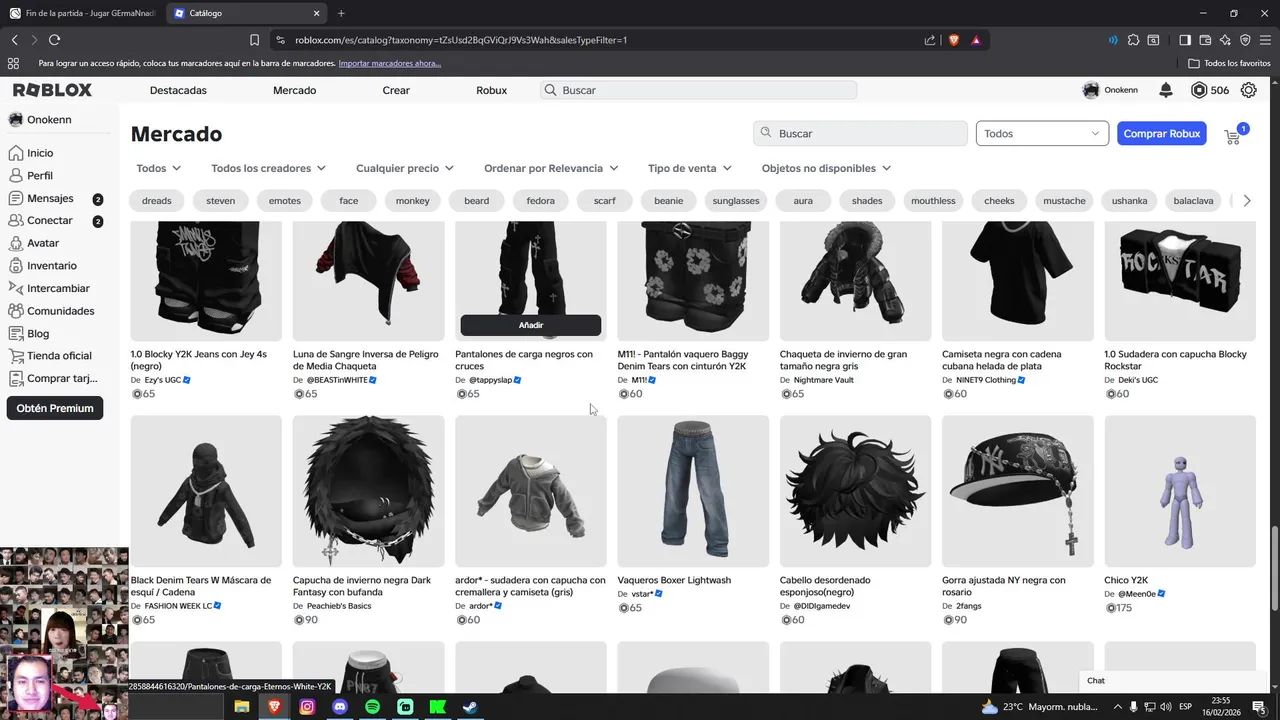The image size is (1280, 720).
Task: Expand the Todos los creadores filter
Action: [269, 168]
